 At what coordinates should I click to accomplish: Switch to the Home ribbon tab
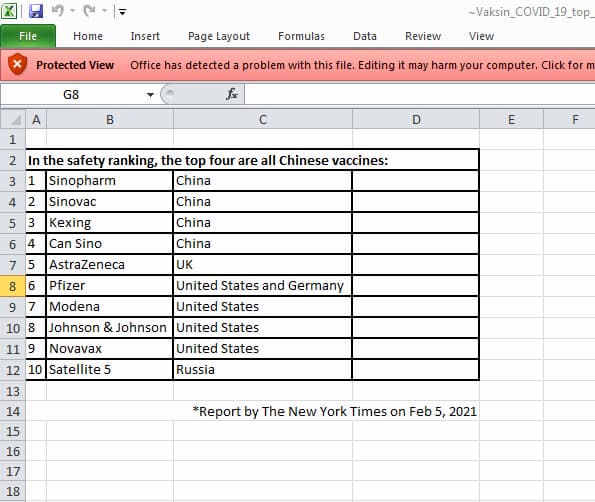(88, 36)
